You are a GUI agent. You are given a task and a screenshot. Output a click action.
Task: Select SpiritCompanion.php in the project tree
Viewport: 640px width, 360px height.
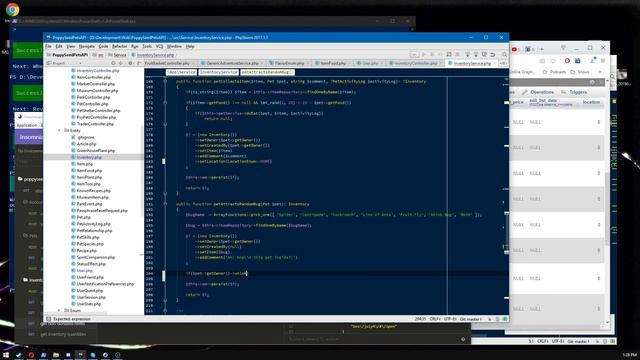click(96, 258)
